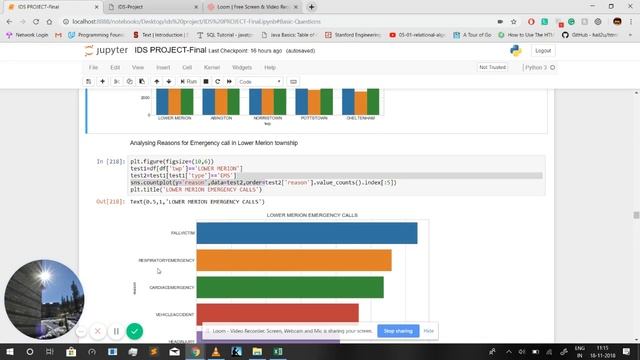Open VLC from the taskbar
Screen dimensions: 640x360
click(x=216, y=351)
